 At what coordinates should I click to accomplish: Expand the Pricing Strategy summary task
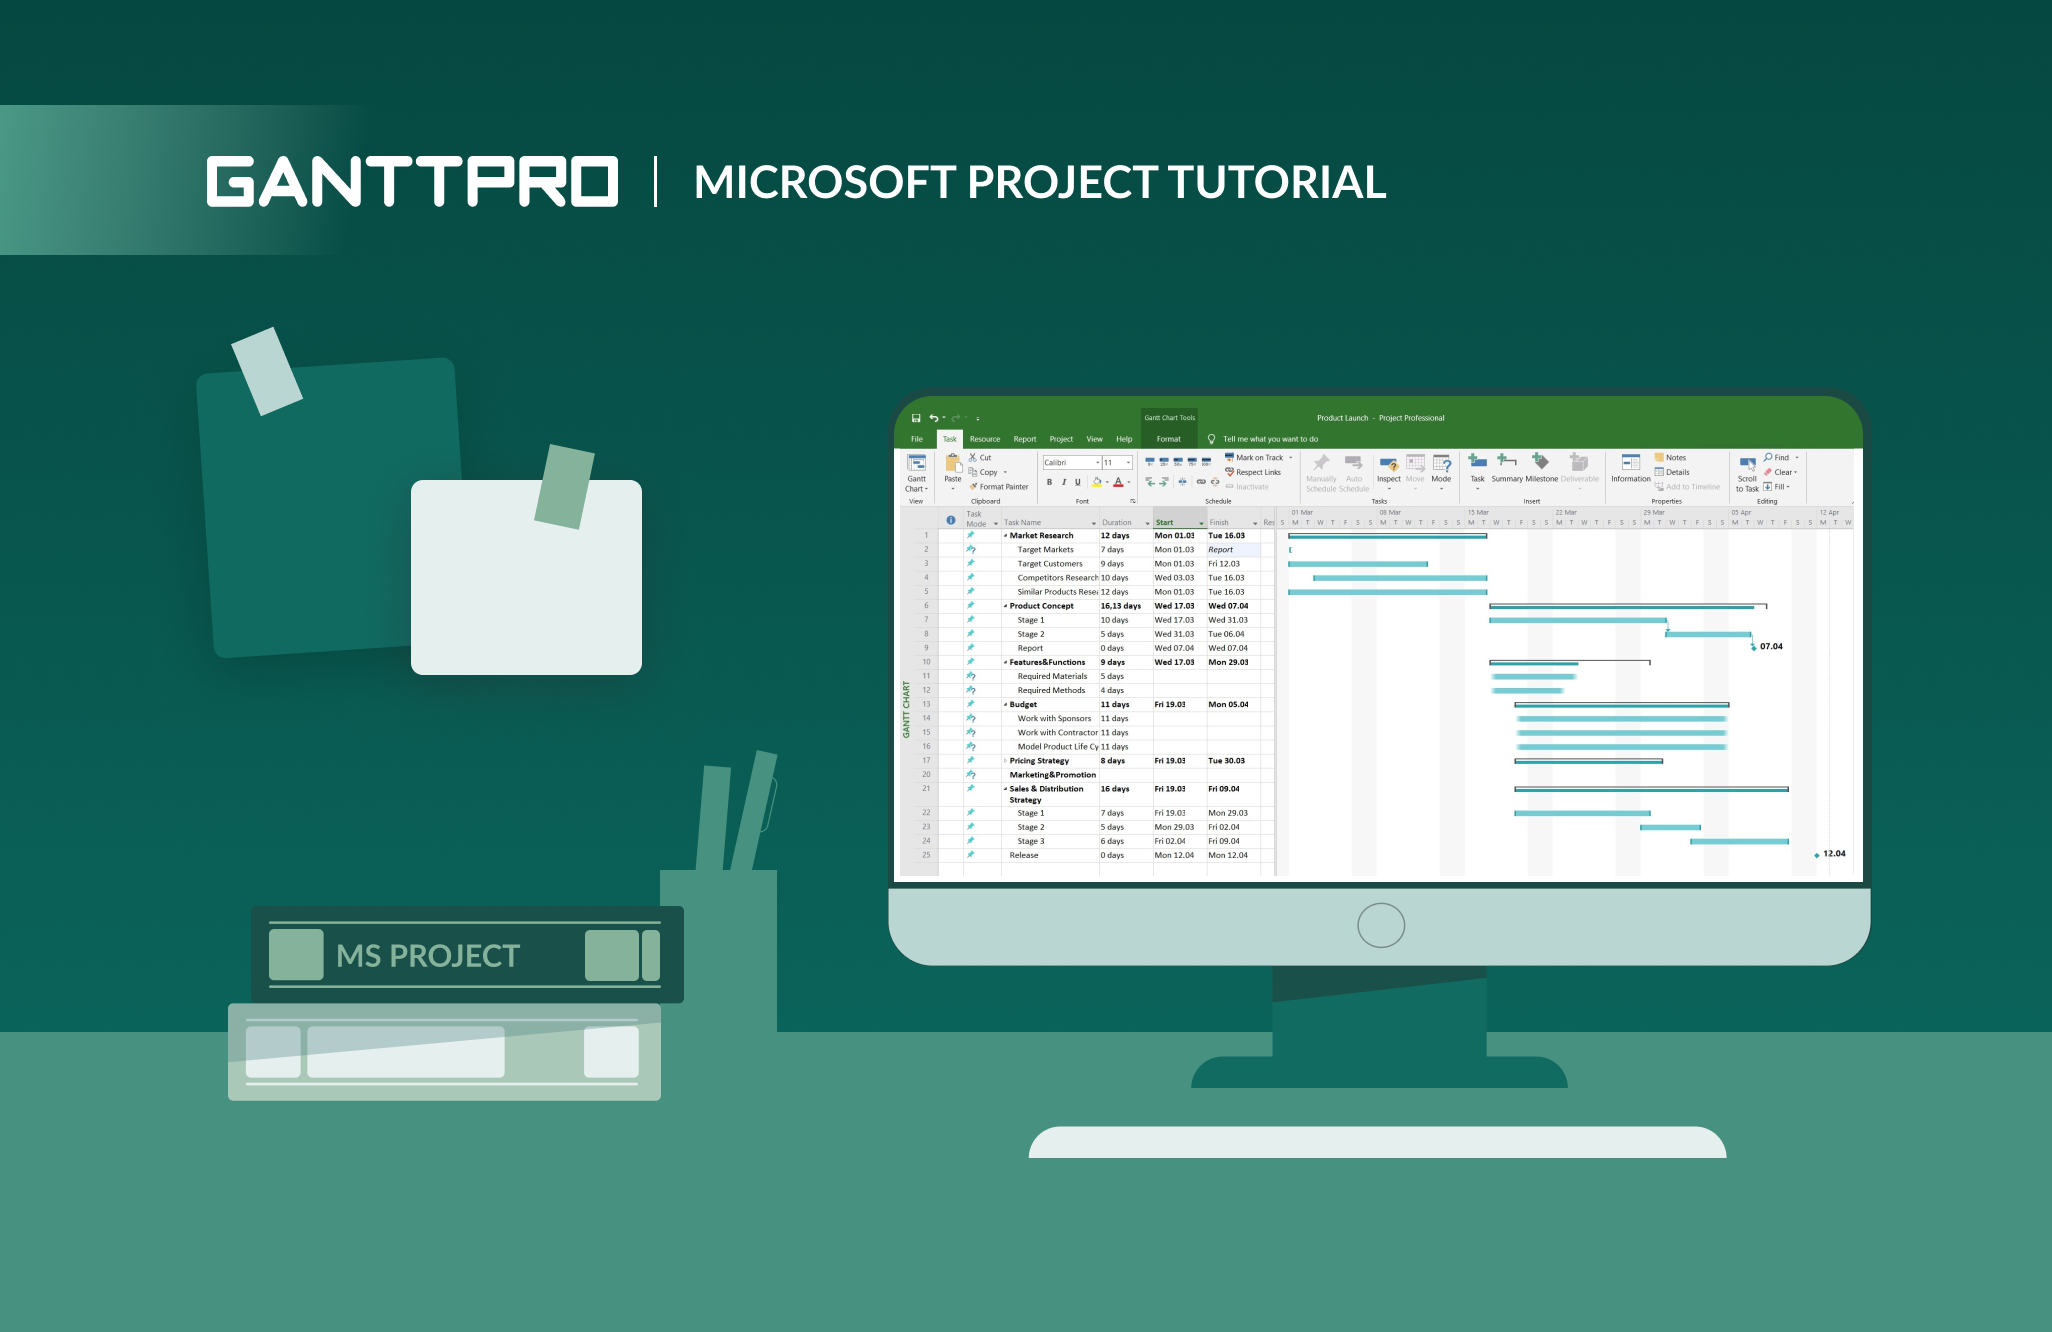coord(1005,761)
